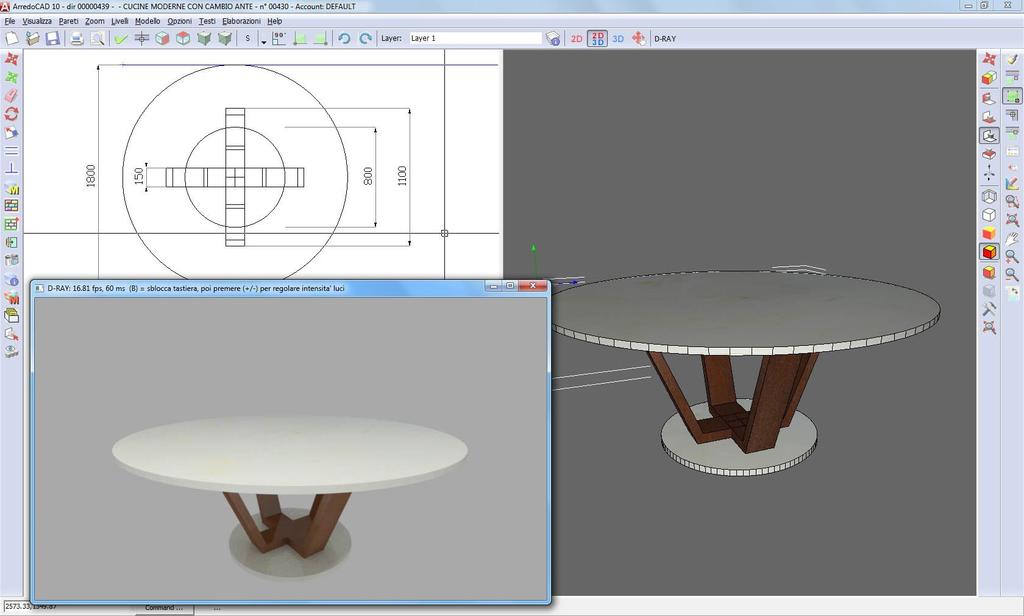Save the project with the floppy disk icon
Viewport: 1024px width, 616px height.
(x=53, y=39)
